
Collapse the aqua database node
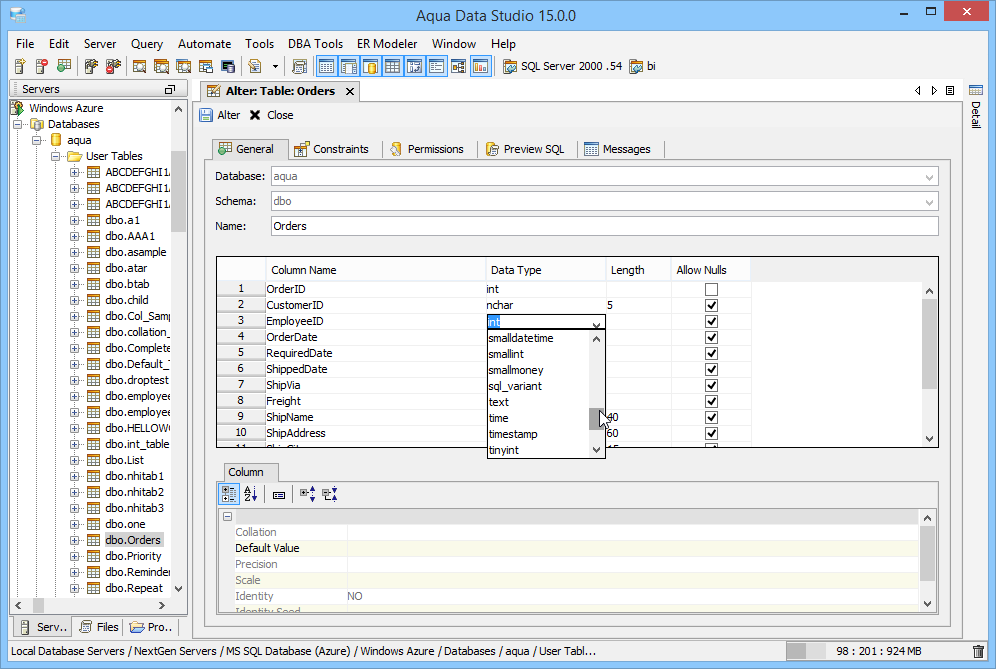pyautogui.click(x=37, y=140)
